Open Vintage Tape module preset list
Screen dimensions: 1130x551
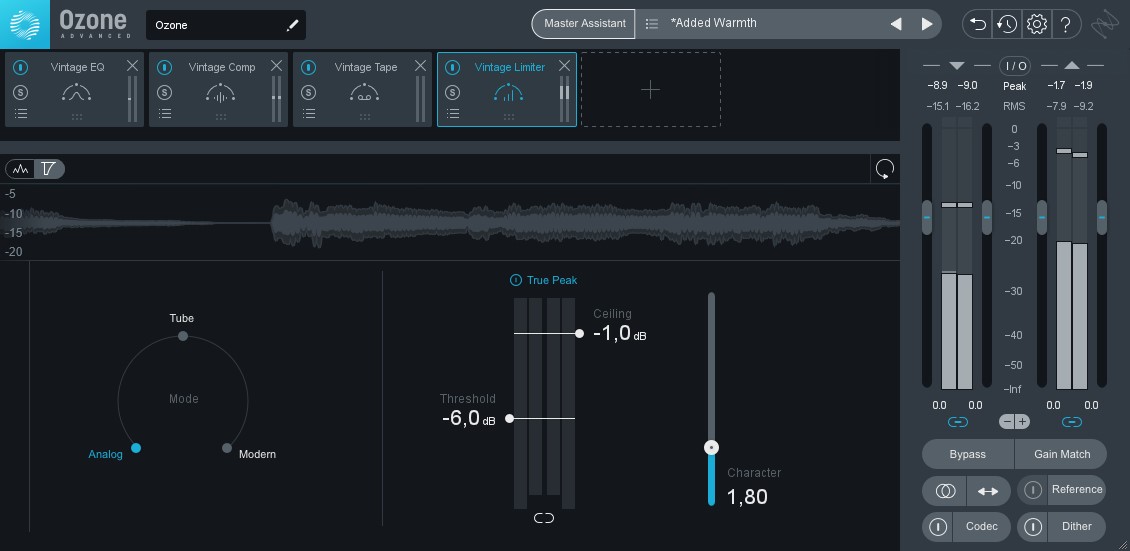point(308,114)
